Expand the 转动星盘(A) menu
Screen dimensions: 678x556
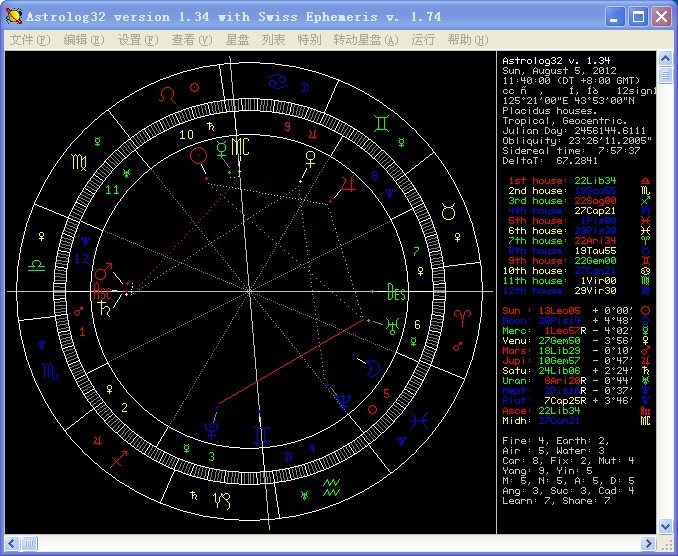pos(365,40)
